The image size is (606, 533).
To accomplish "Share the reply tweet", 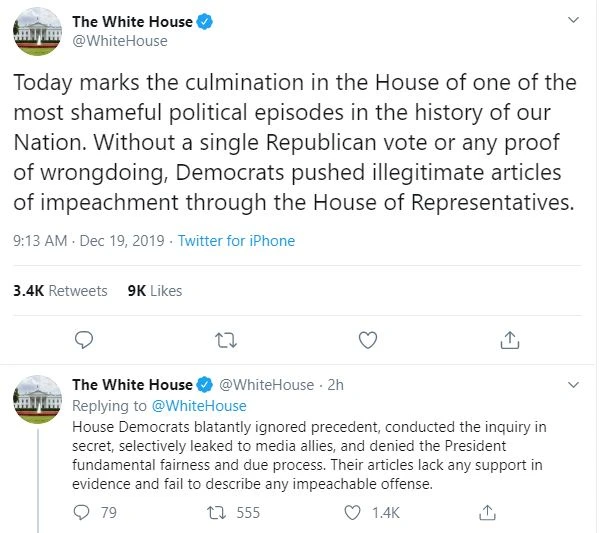I will [x=488, y=512].
